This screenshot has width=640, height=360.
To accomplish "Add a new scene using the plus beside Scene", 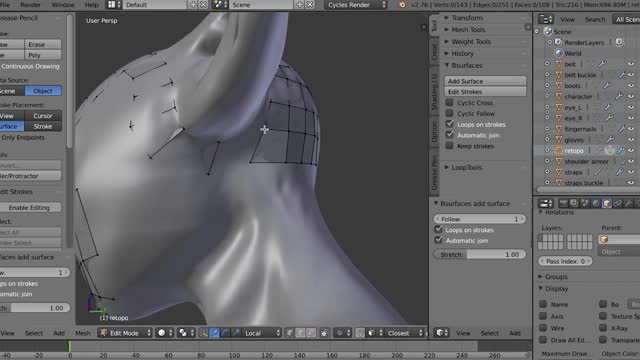I will tap(300, 5).
